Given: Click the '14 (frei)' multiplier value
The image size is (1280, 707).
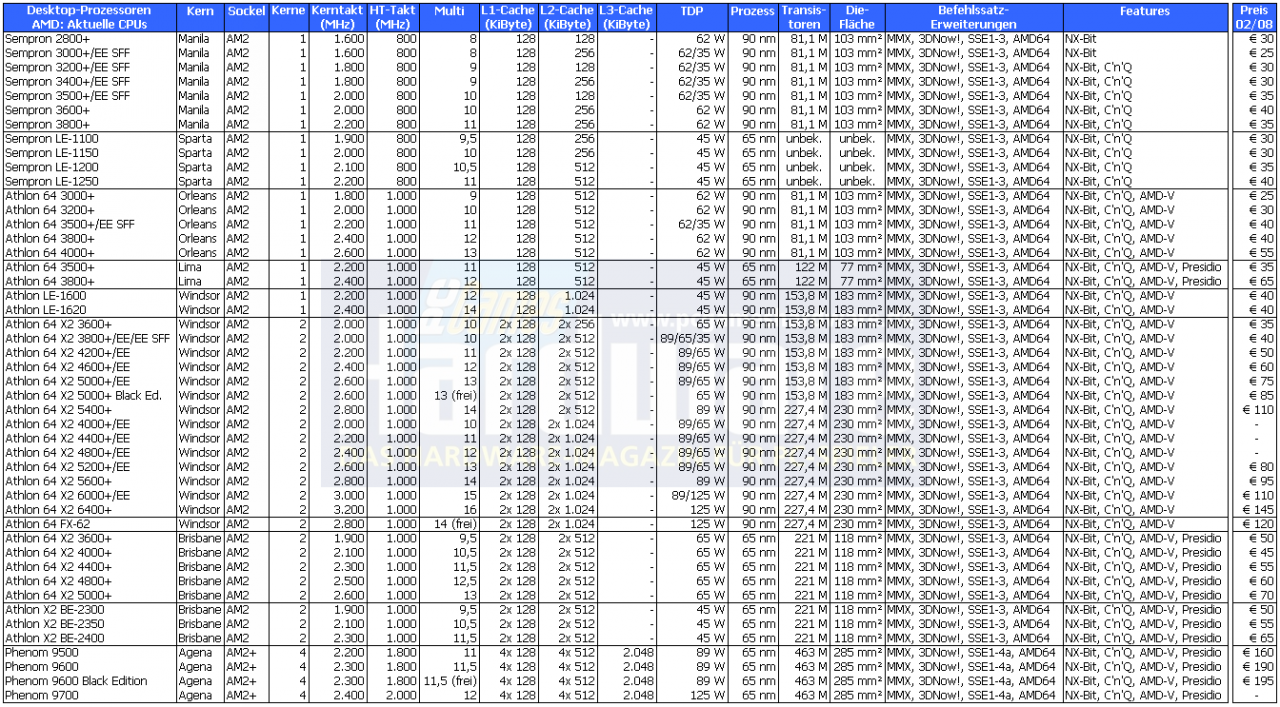Looking at the screenshot, I should [x=454, y=523].
